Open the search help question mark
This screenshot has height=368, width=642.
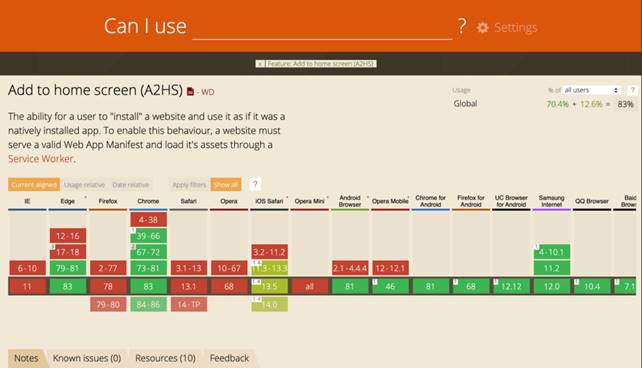point(462,26)
